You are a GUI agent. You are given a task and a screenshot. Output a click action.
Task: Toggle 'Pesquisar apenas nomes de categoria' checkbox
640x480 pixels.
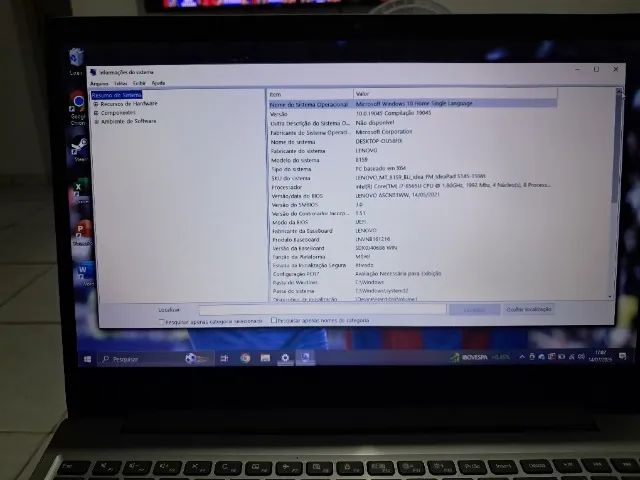[x=274, y=320]
